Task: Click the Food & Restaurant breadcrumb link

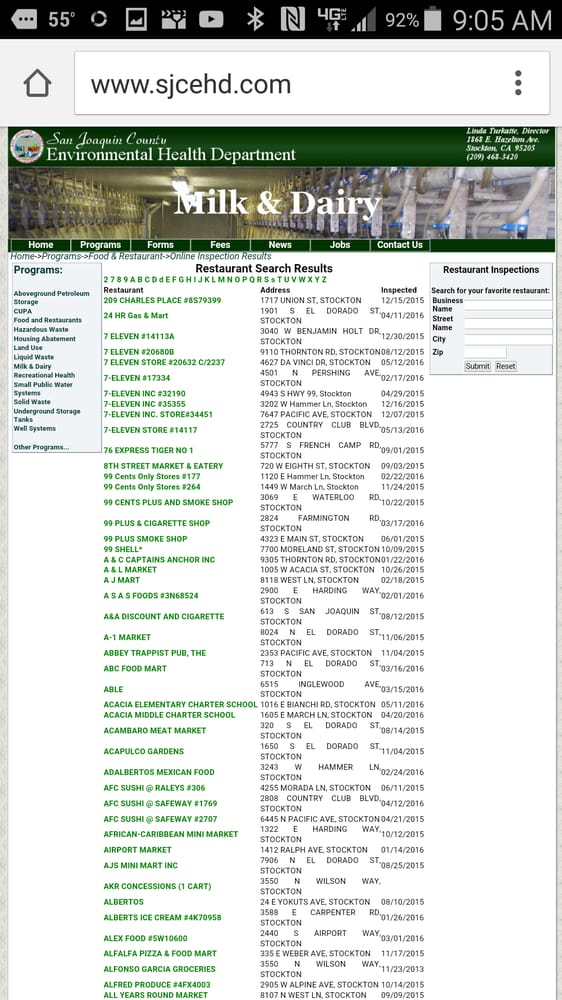Action: [x=126, y=256]
